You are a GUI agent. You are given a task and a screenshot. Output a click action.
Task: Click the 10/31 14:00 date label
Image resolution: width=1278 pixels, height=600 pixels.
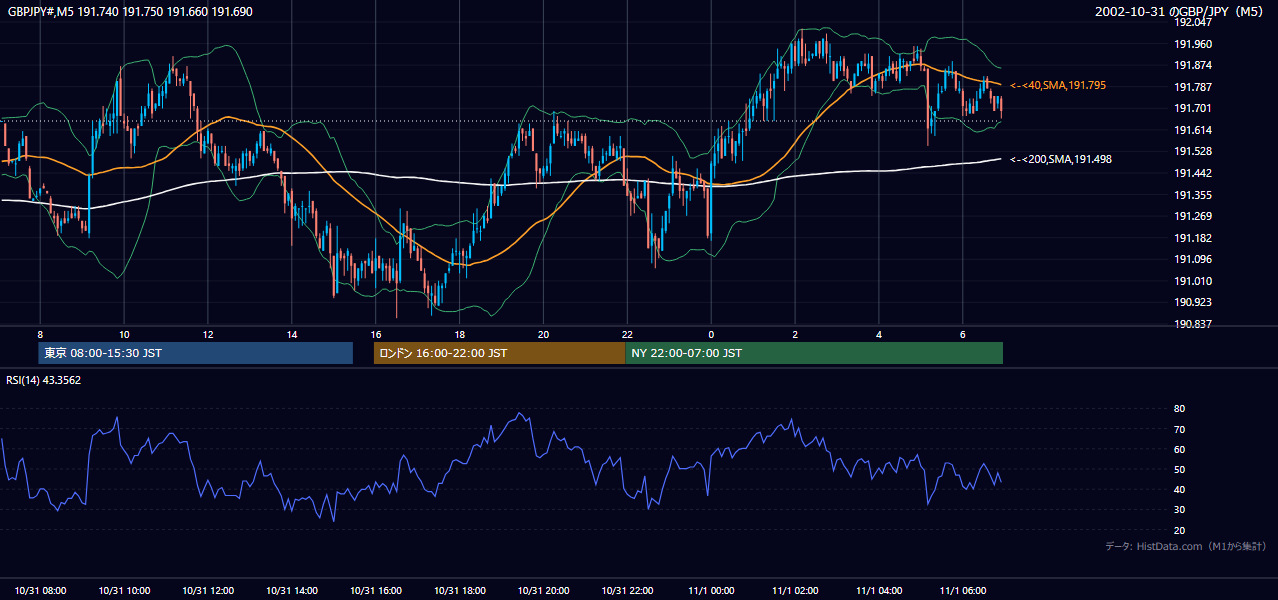click(292, 590)
